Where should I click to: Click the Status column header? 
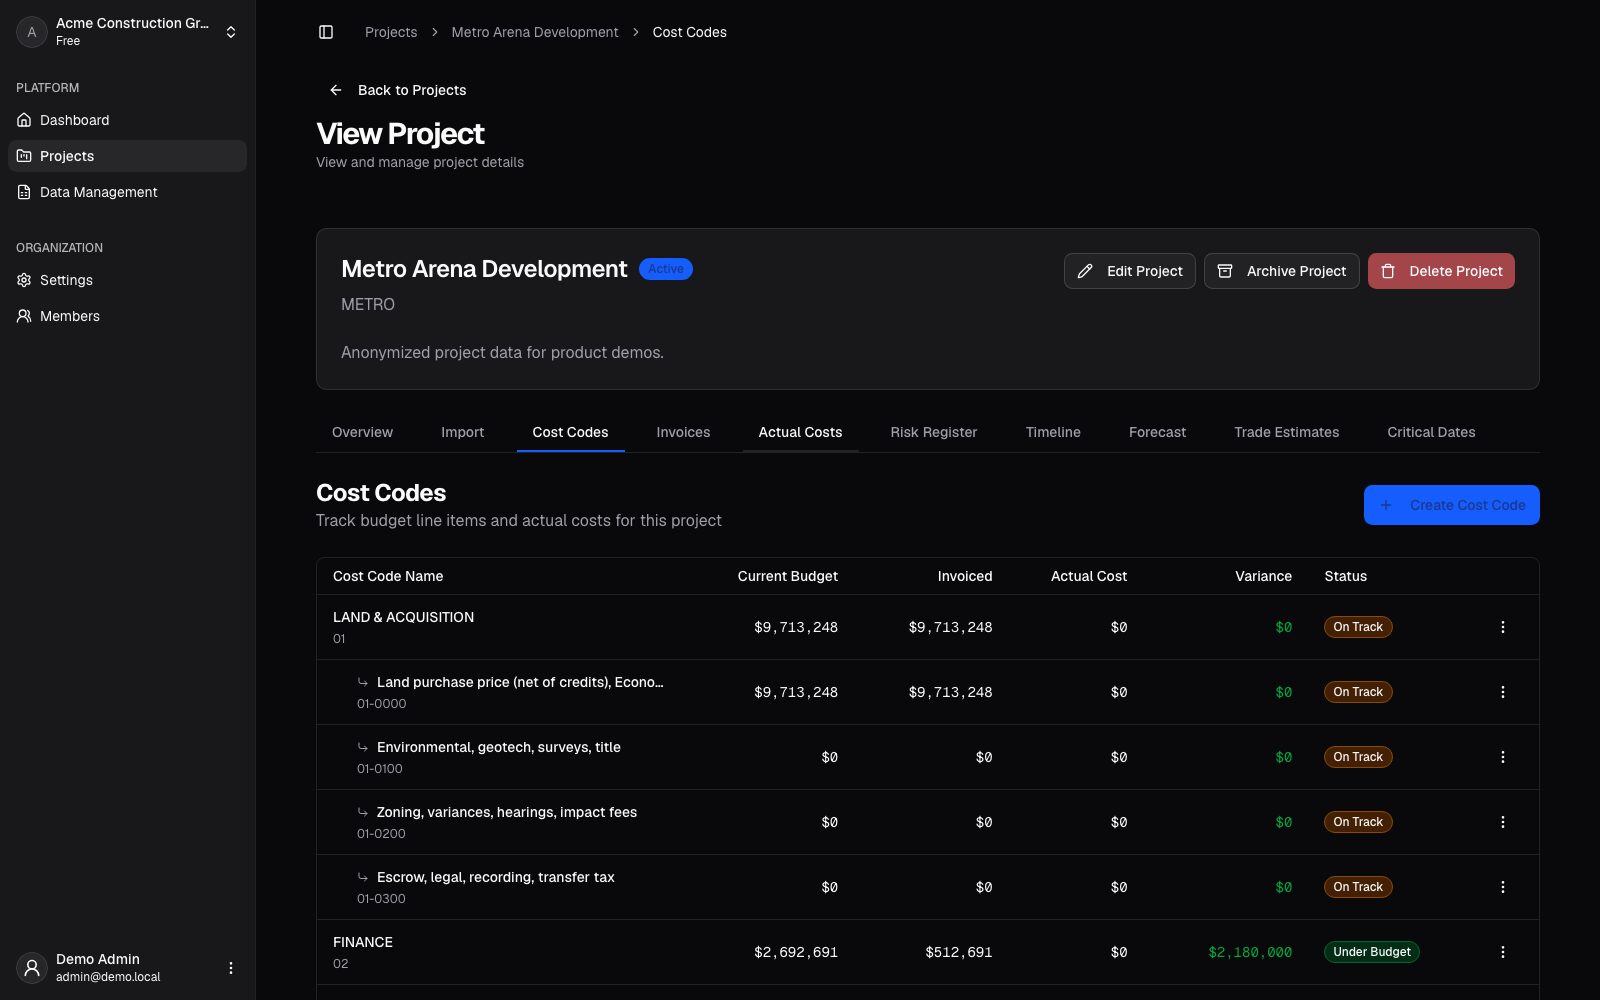(1345, 576)
